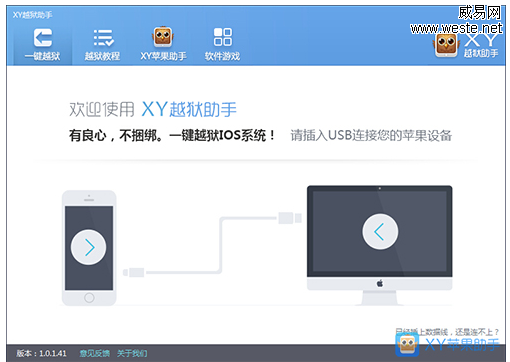
Task: Open the XY苹果助手 owl icon in the toolbar
Action: click(163, 37)
